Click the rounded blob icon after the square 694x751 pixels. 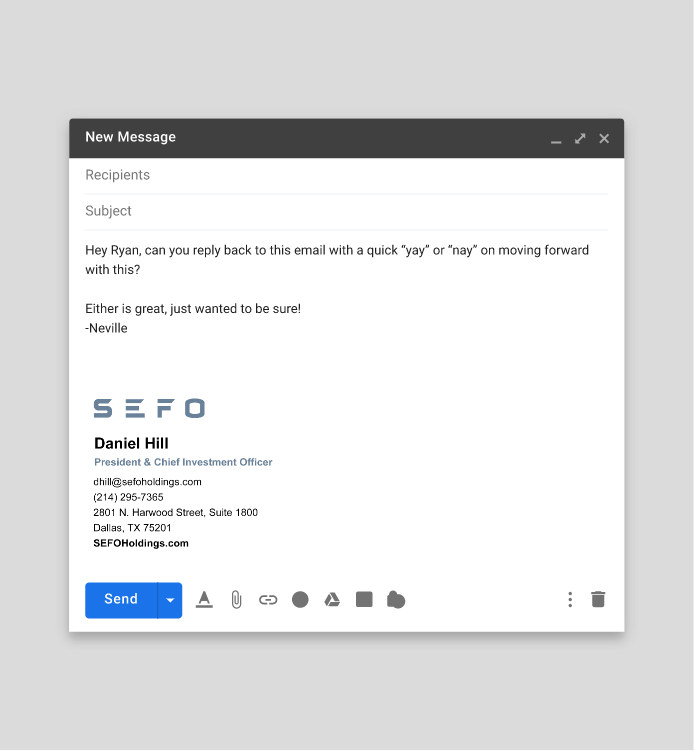click(x=396, y=600)
